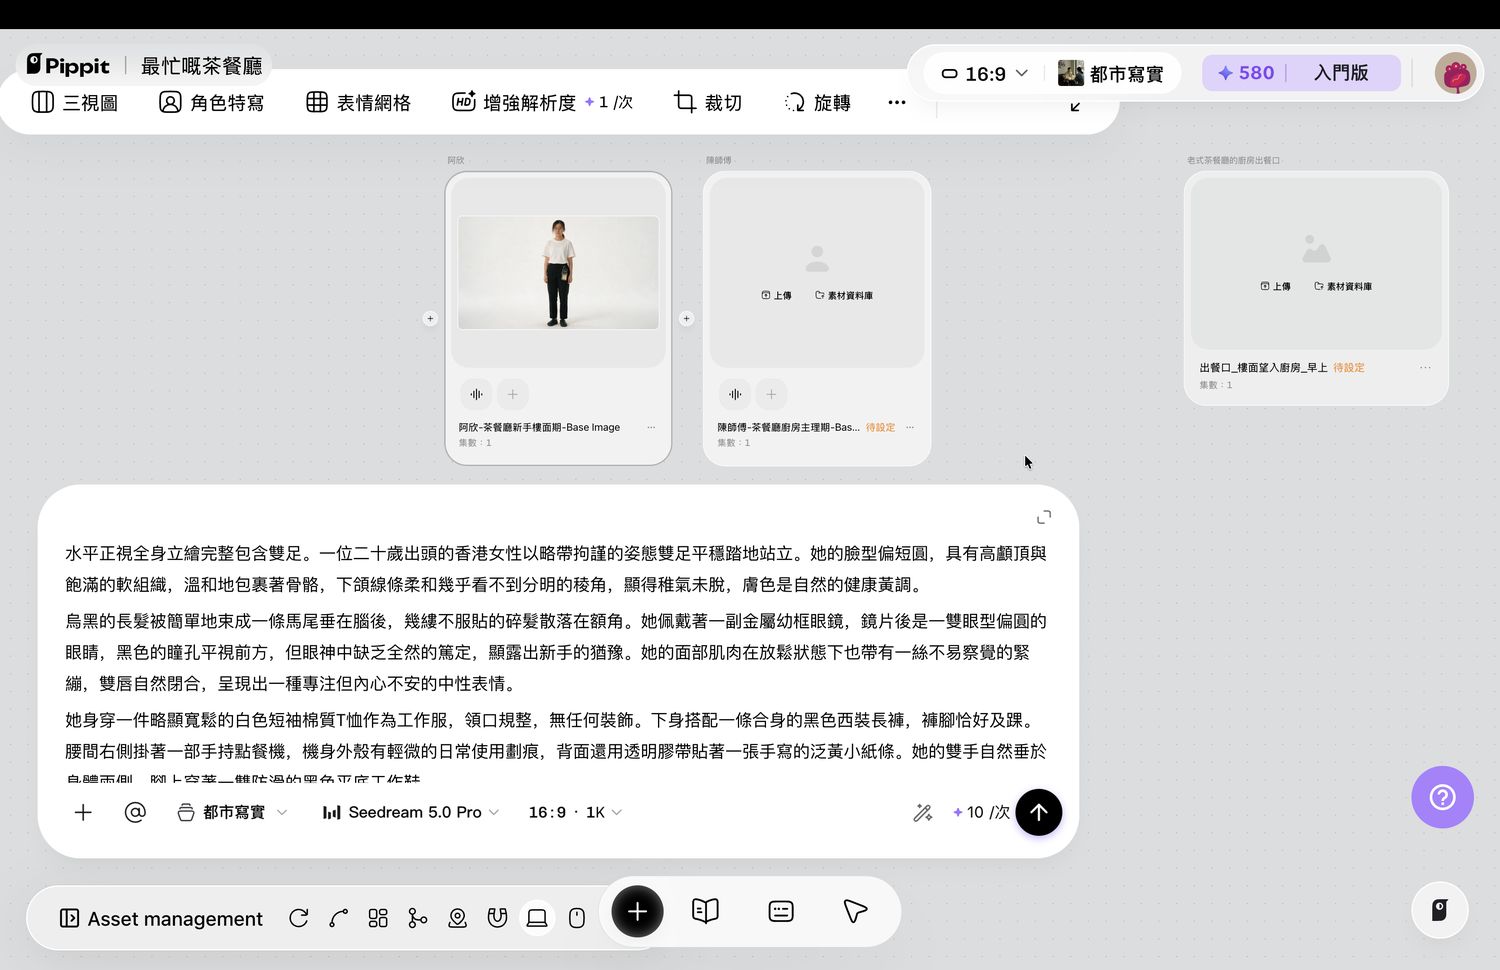Open the Seedream 5.0 Pro model dropdown

411,812
